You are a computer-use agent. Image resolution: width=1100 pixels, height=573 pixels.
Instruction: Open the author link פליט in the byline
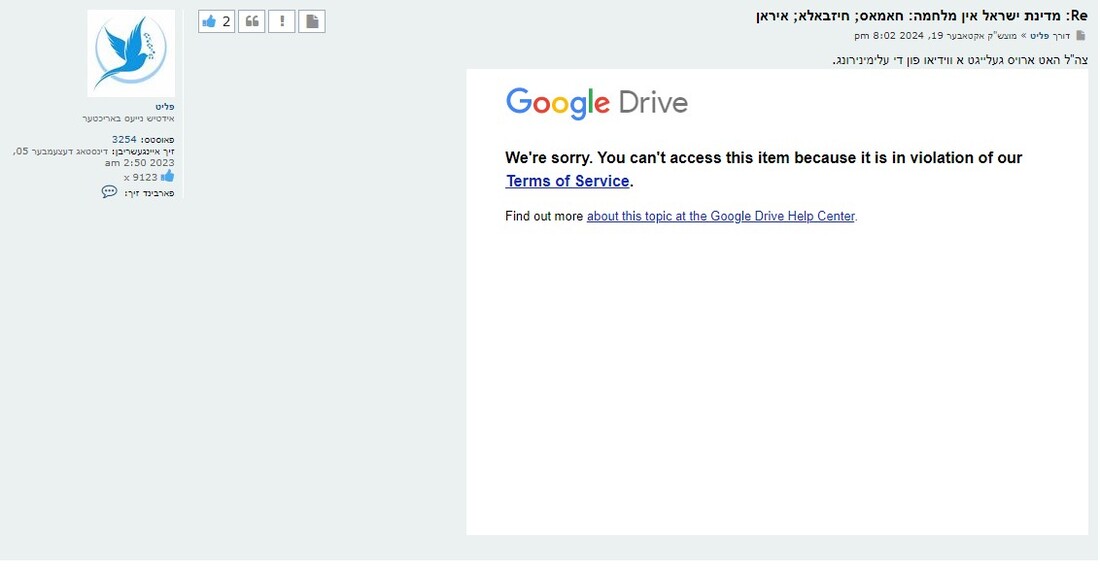click(x=1039, y=36)
